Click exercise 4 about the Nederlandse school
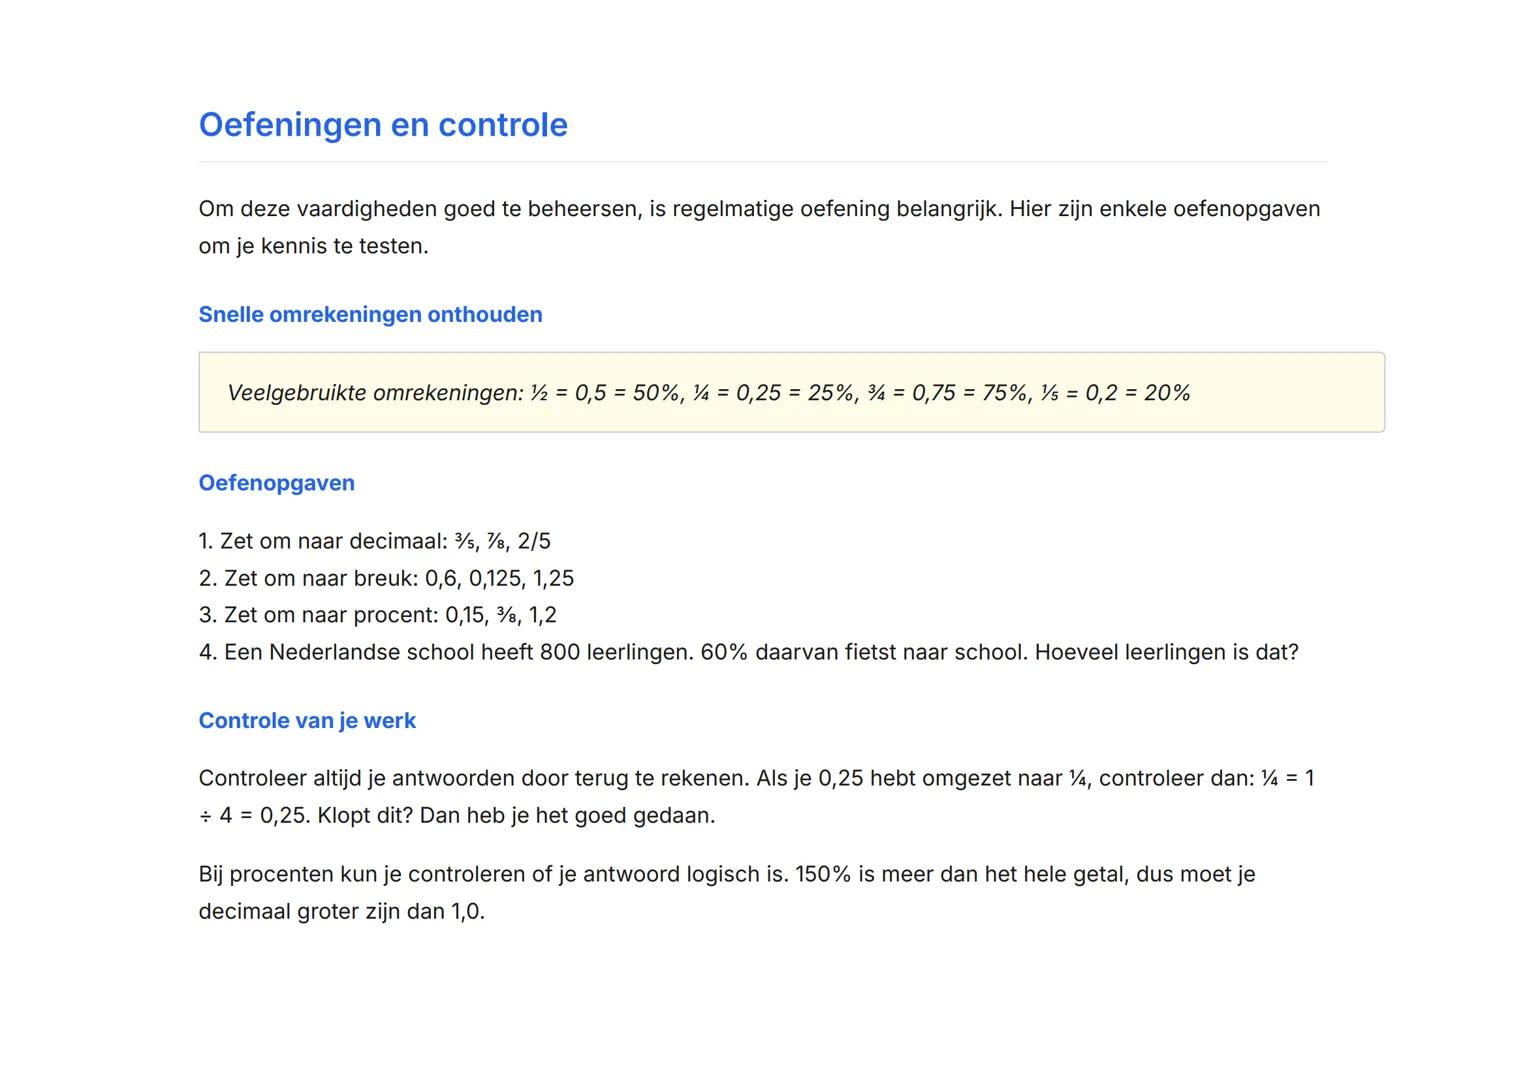Image resolution: width=1527 pixels, height=1080 pixels. pos(748,652)
